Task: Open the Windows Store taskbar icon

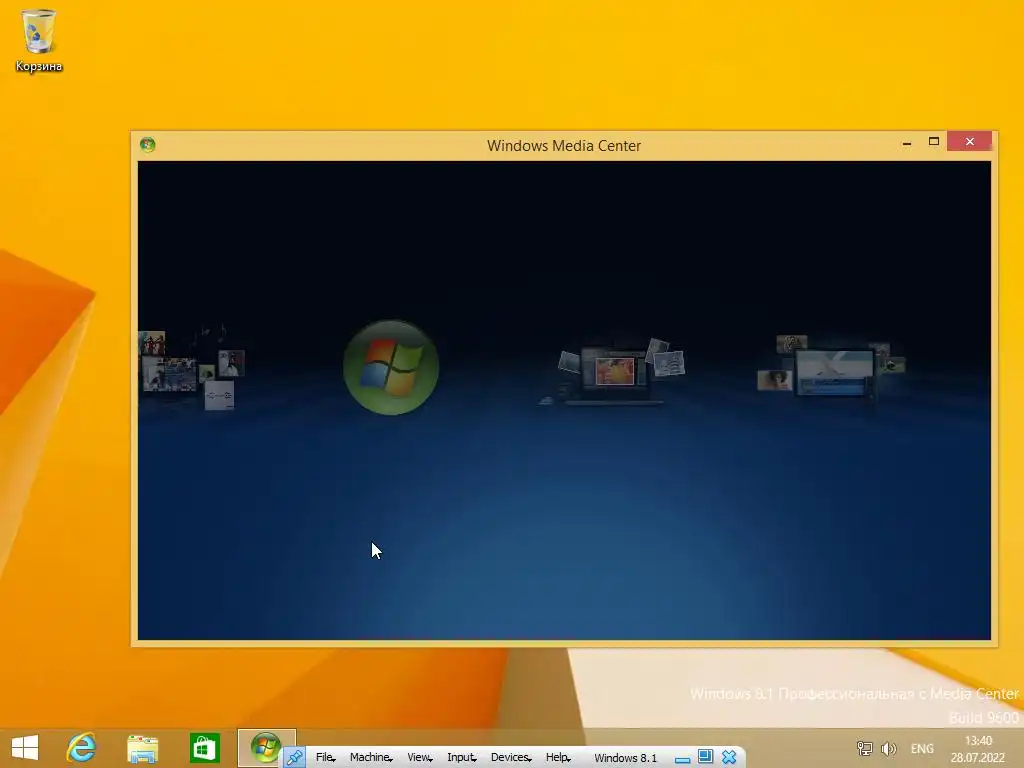Action: (204, 748)
